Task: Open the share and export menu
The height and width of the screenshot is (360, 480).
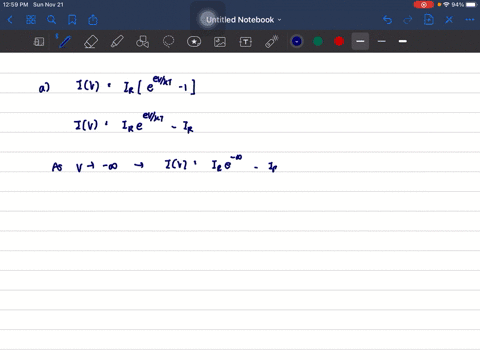Action: (x=93, y=20)
